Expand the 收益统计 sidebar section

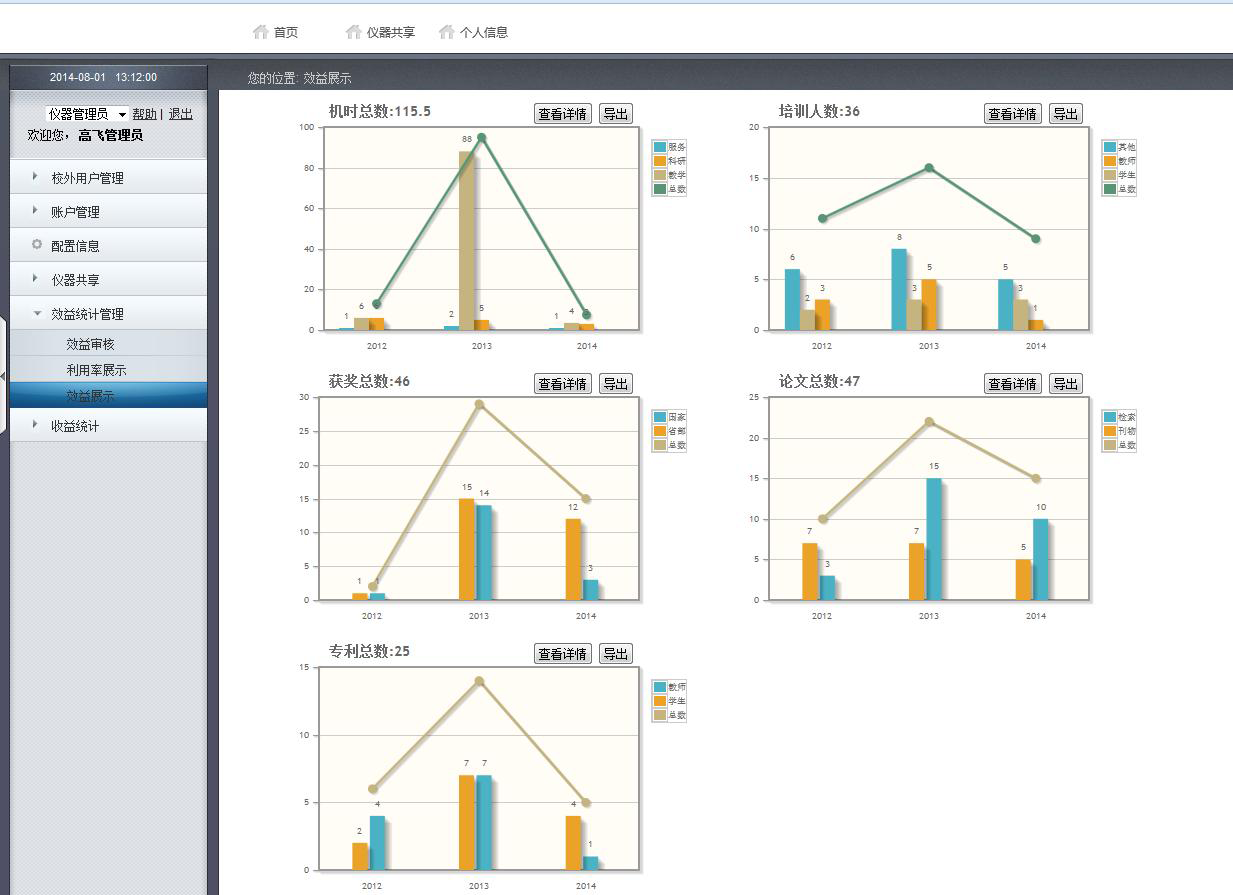[x=75, y=426]
